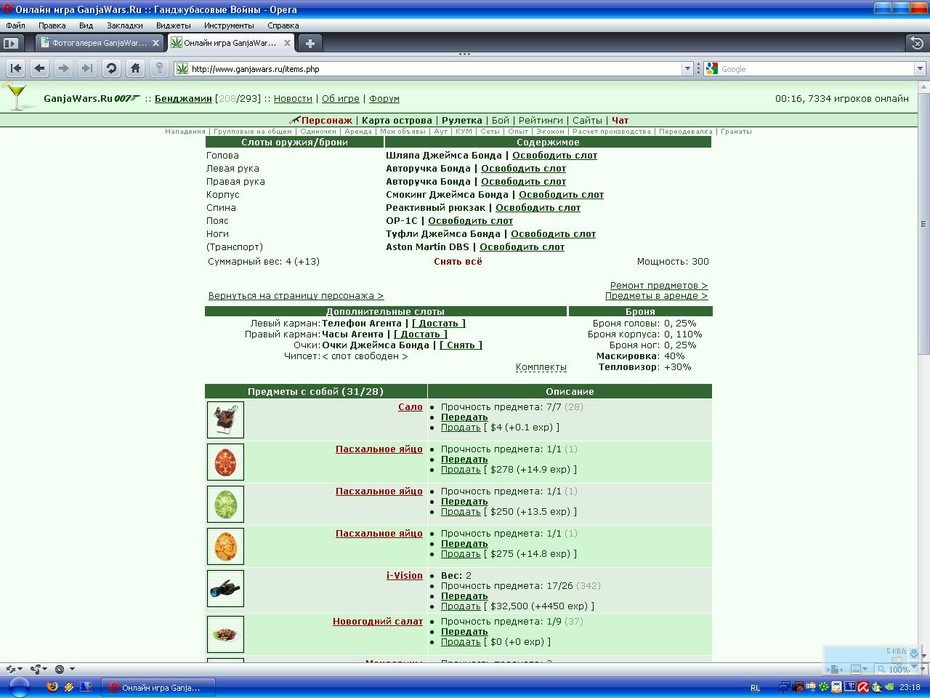Open the Новости link
Viewport: 930px width, 698px height.
(293, 98)
